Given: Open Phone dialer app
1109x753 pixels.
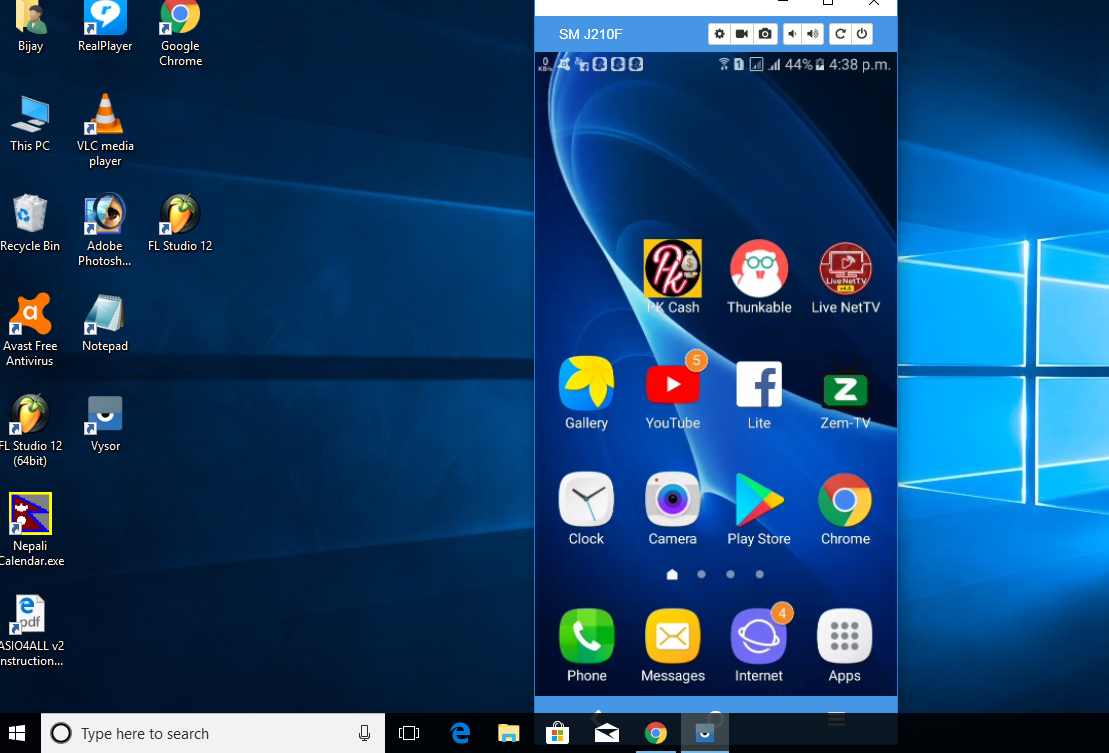Looking at the screenshot, I should pyautogui.click(x=586, y=646).
